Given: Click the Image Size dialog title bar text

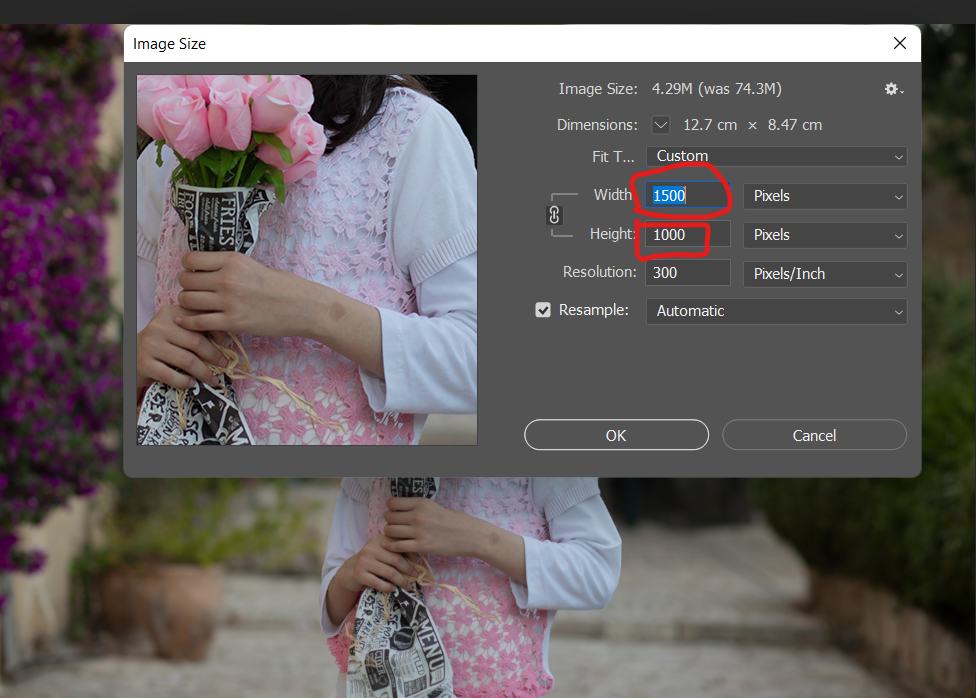Looking at the screenshot, I should tap(169, 44).
